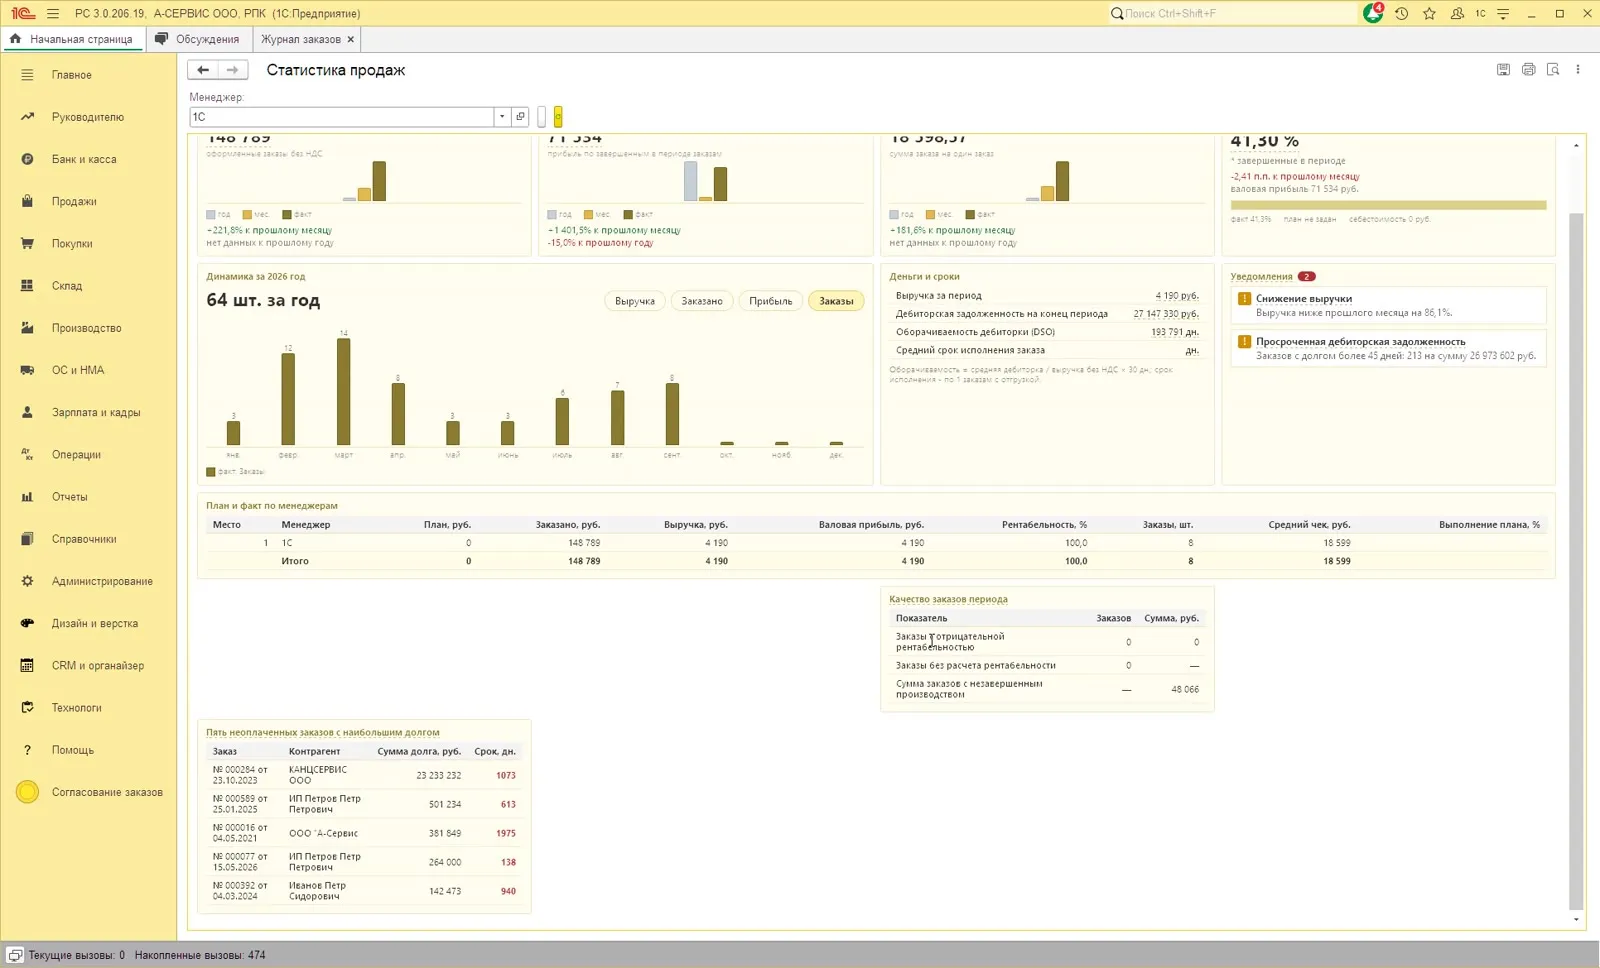This screenshot has height=968, width=1600.
Task: Open the three-dot more menu
Action: pos(1578,70)
